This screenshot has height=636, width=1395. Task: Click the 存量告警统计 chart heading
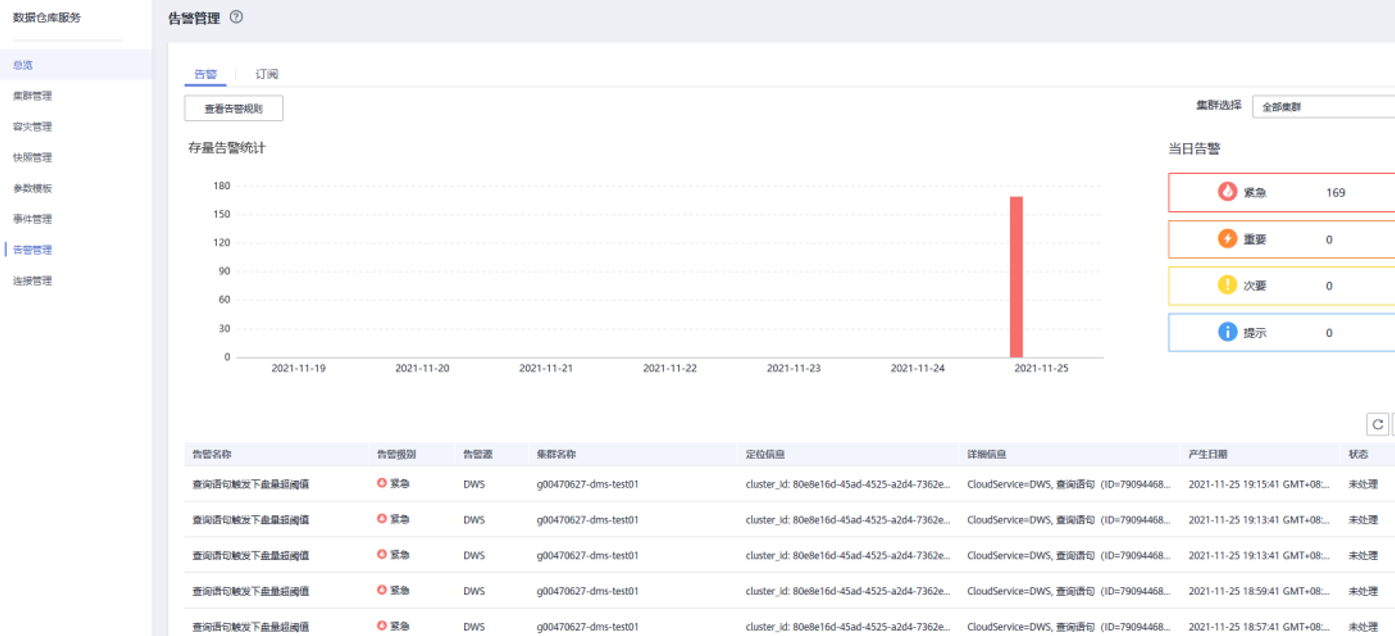(227, 148)
